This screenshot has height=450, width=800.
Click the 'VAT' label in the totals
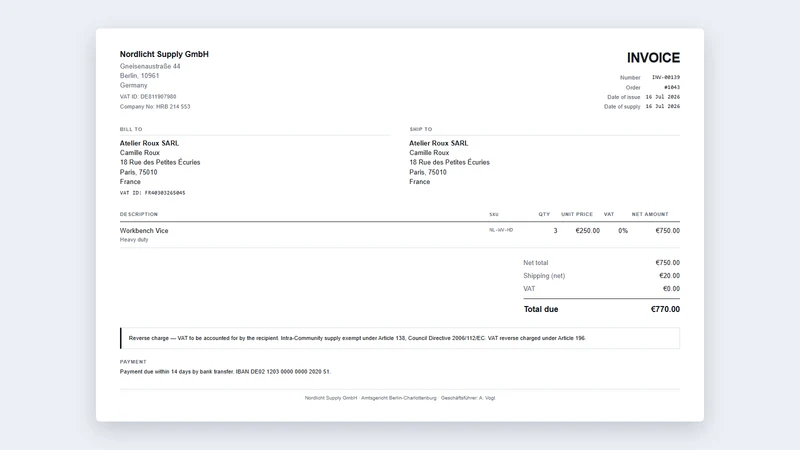pyautogui.click(x=529, y=289)
